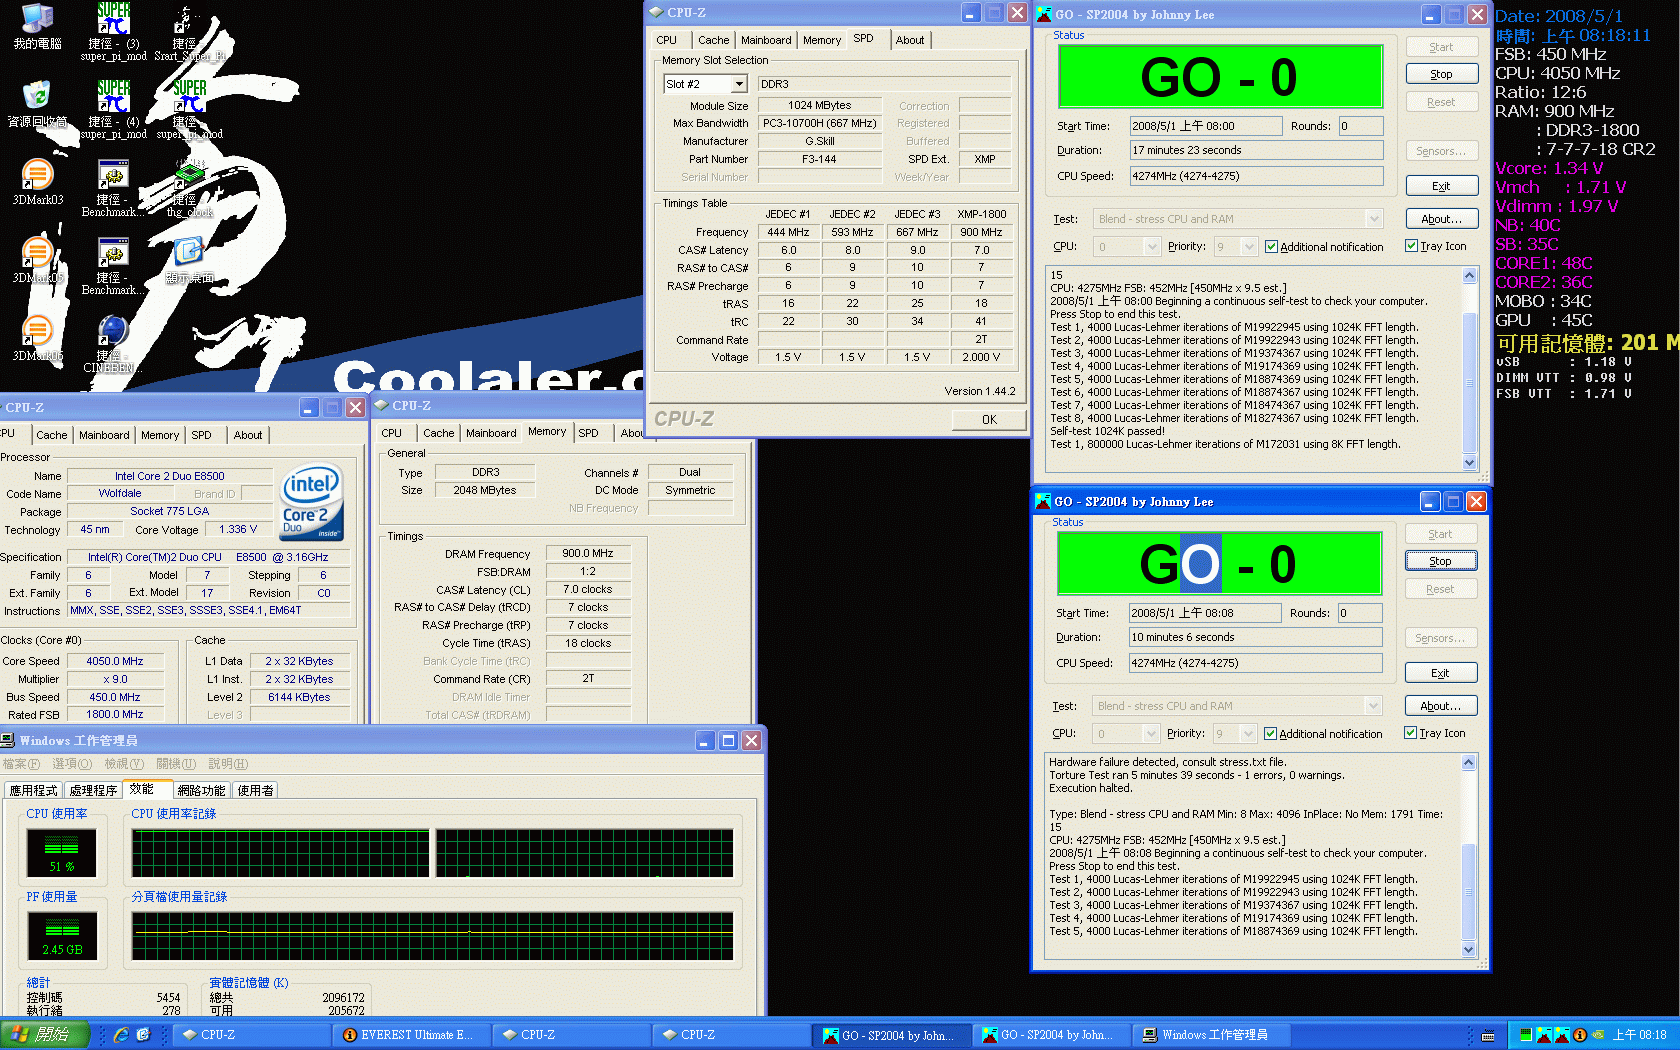The width and height of the screenshot is (1680, 1050).
Task: Click the 'PC3-10700H (667 MHz)' max bandwidth value
Action: coord(819,123)
